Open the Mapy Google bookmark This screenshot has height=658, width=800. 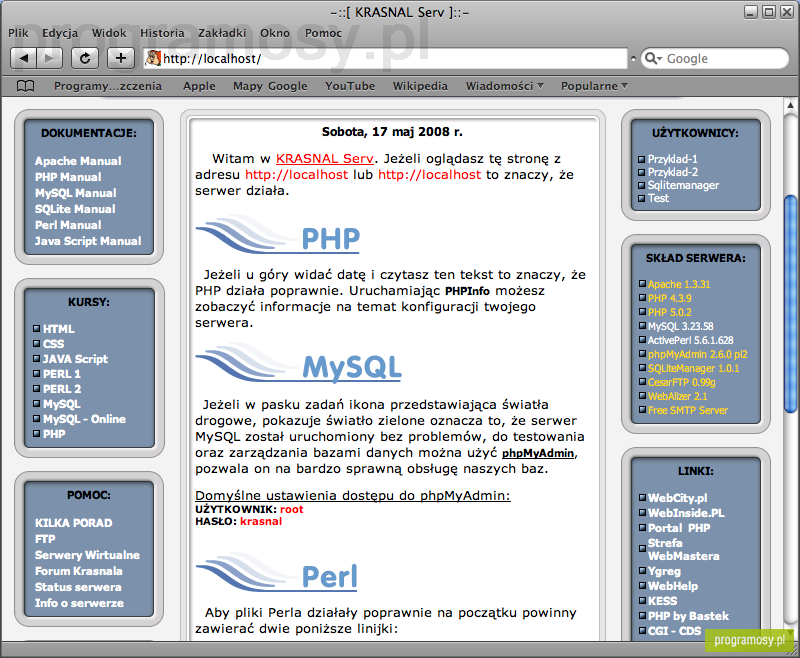270,86
